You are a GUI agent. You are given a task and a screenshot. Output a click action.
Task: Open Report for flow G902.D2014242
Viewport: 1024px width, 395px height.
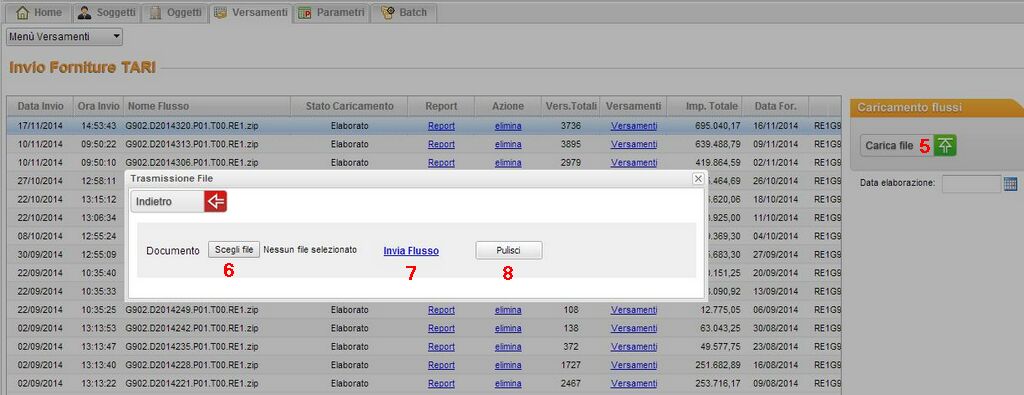[x=441, y=328]
